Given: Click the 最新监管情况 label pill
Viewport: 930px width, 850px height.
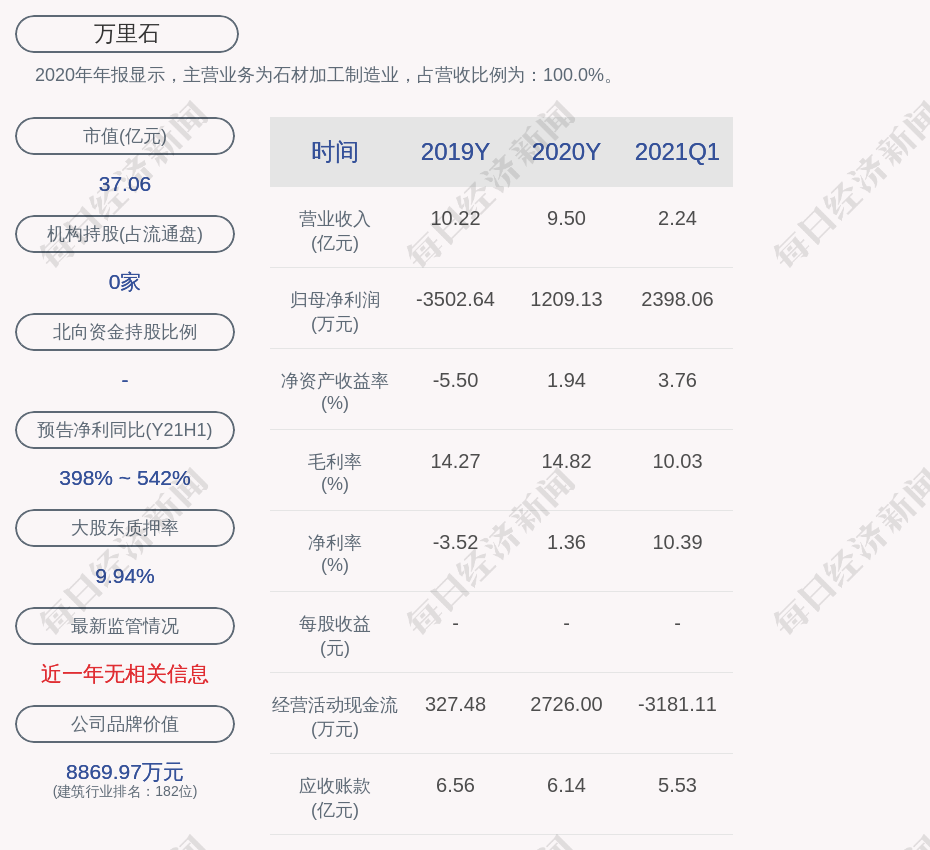Looking at the screenshot, I should [x=125, y=626].
